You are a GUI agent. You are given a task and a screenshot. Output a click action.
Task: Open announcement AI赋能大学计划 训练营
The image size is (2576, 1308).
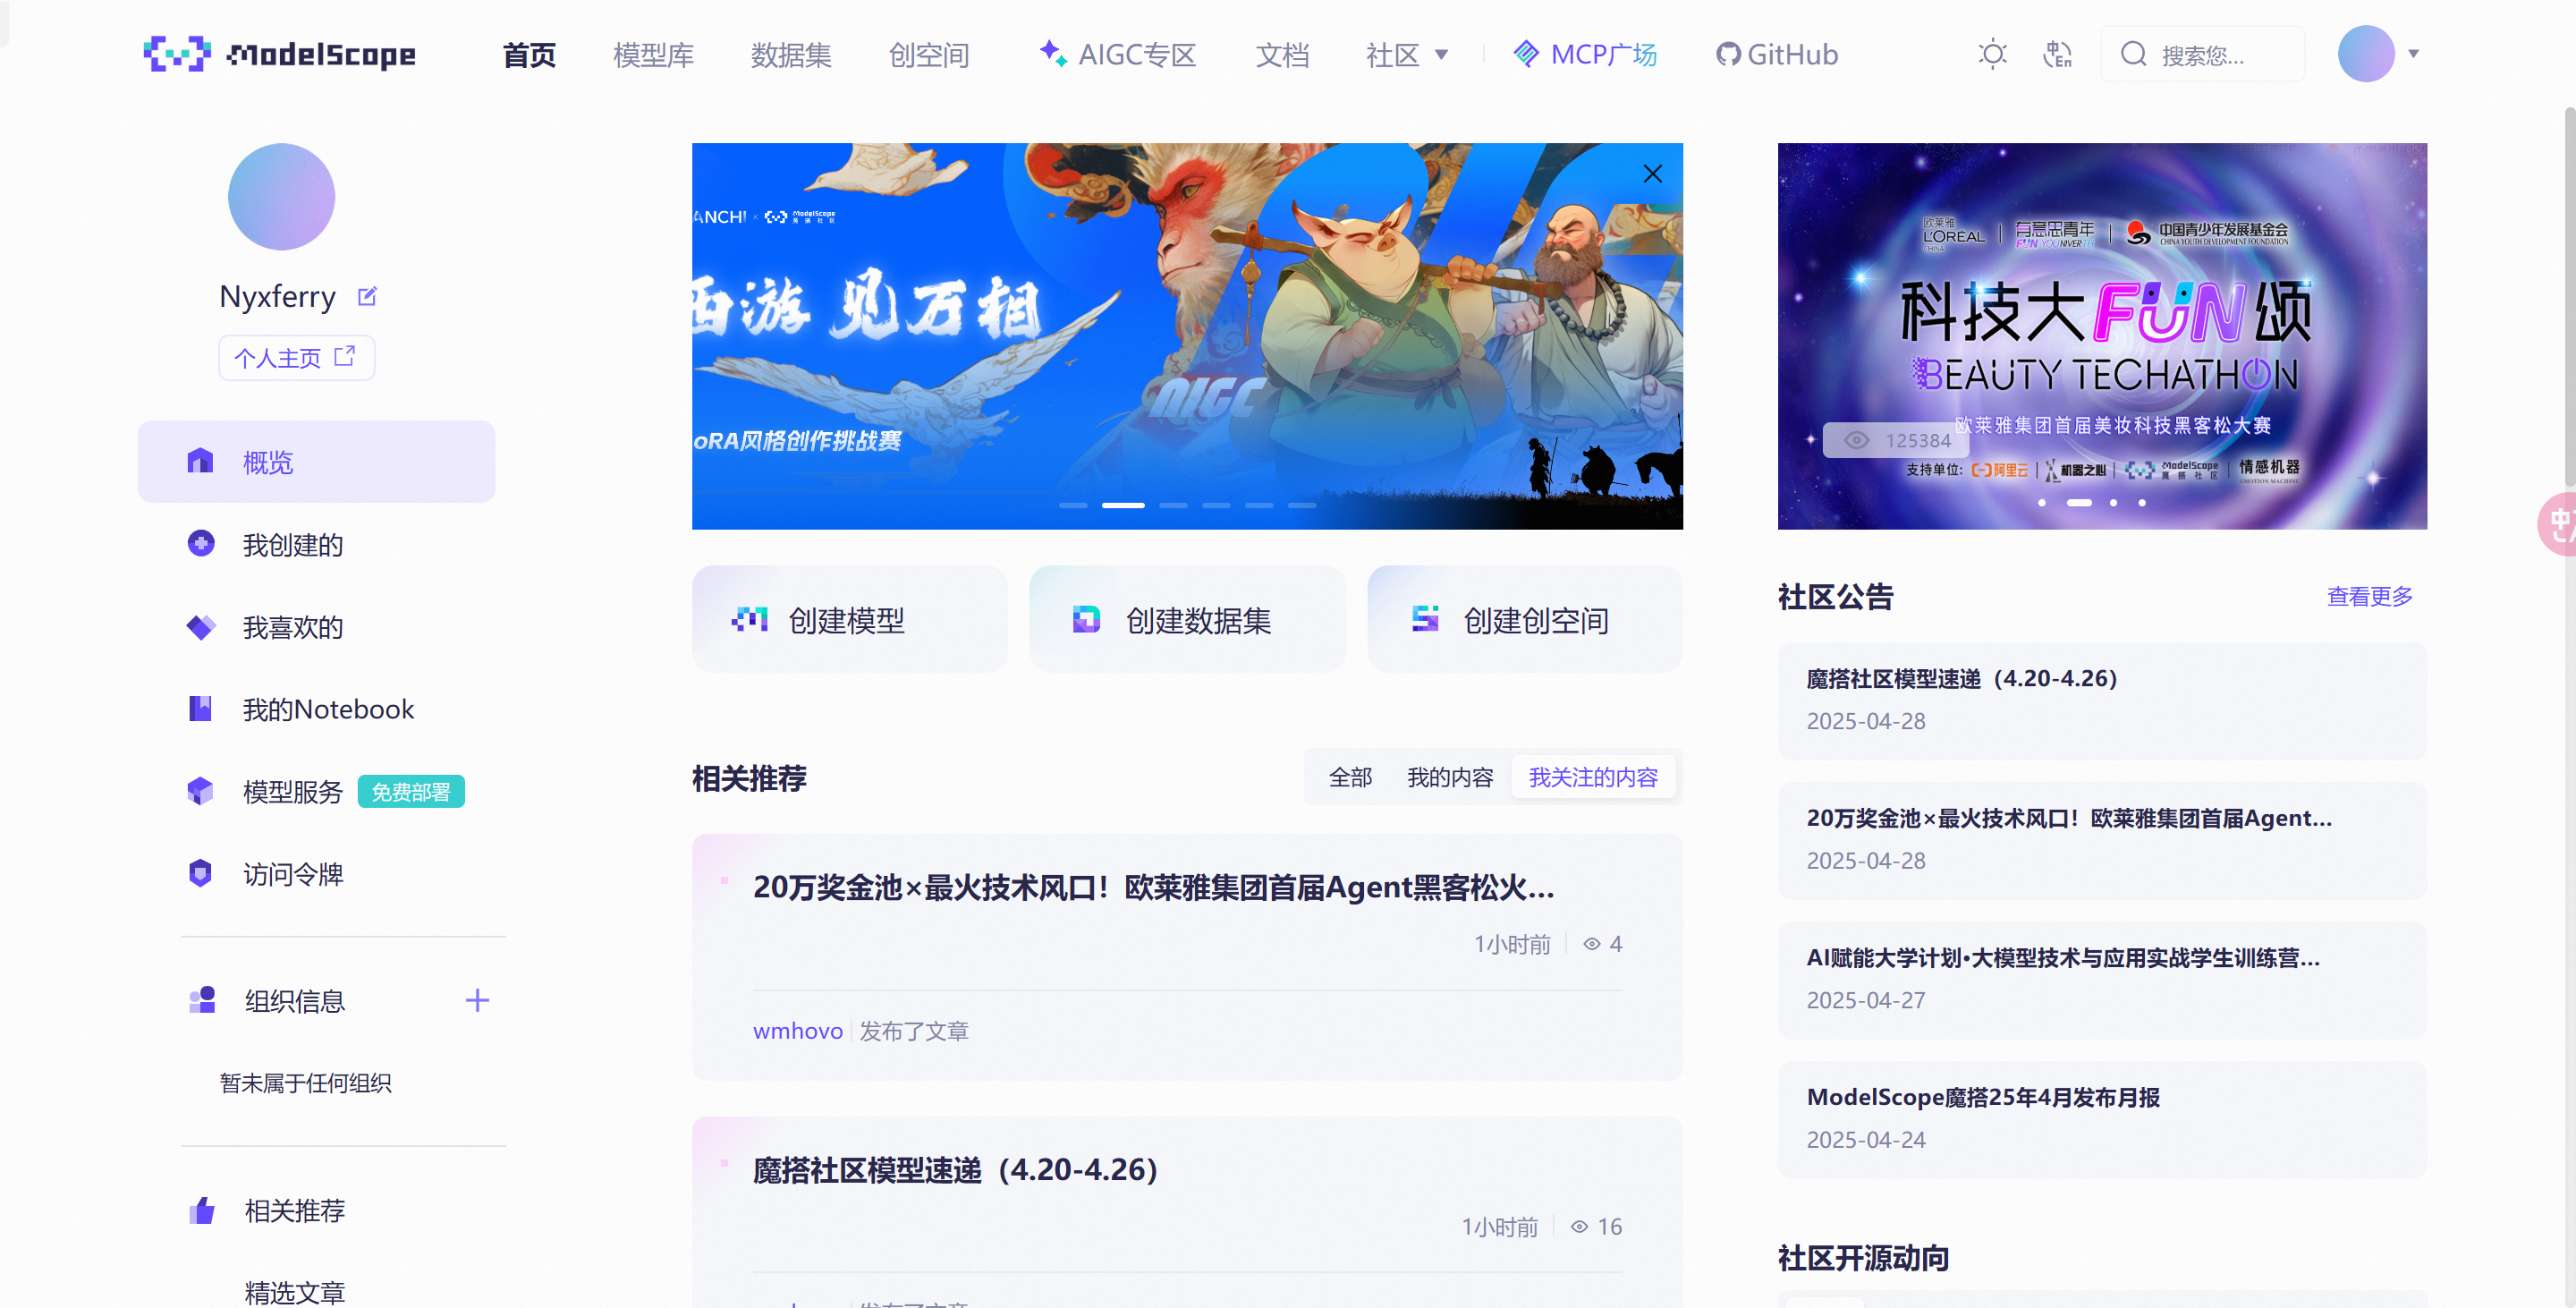[2102, 979]
